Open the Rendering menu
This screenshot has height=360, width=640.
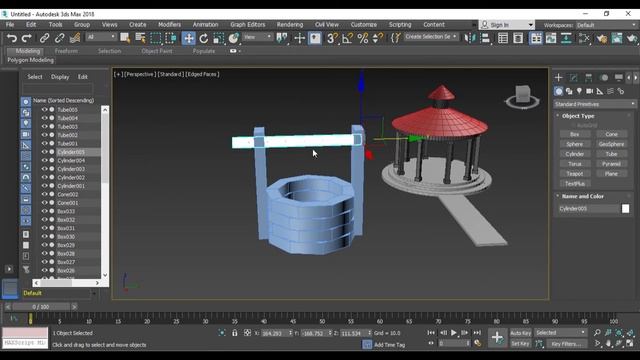coord(290,24)
